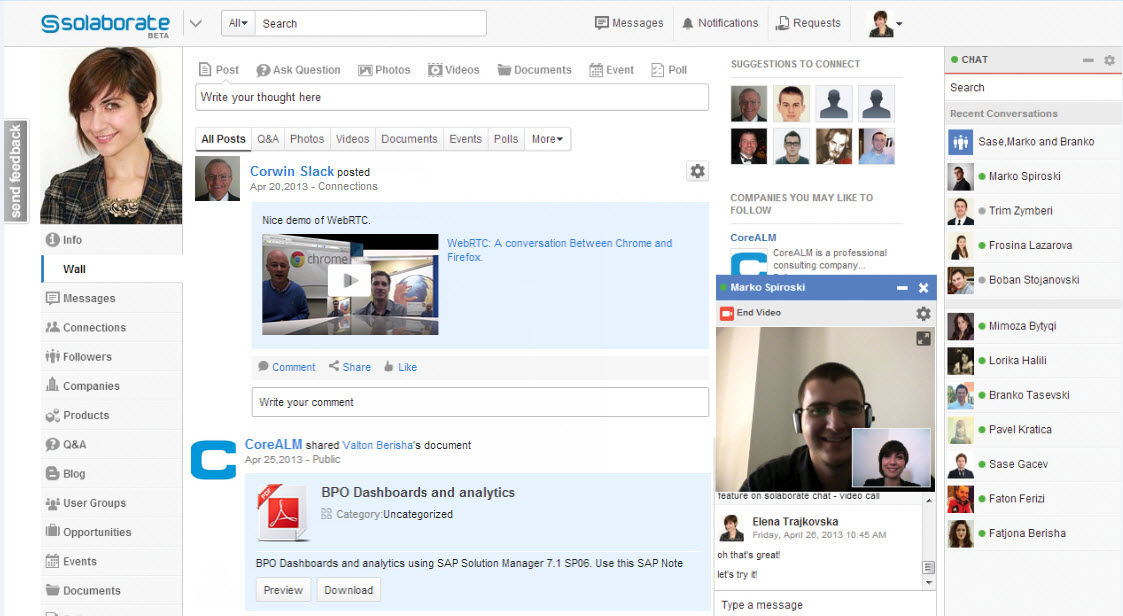Screen dimensions: 1123x616
Task: Expand video call to fullscreen
Action: (x=923, y=339)
